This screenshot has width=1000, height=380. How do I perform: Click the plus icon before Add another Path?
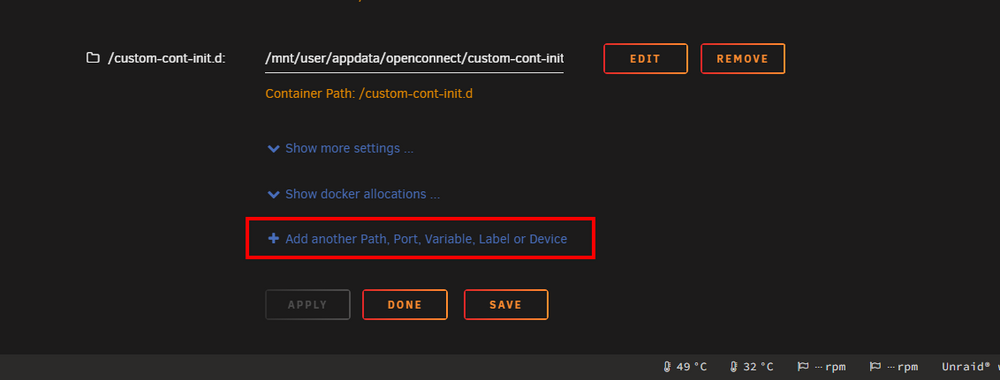(274, 238)
